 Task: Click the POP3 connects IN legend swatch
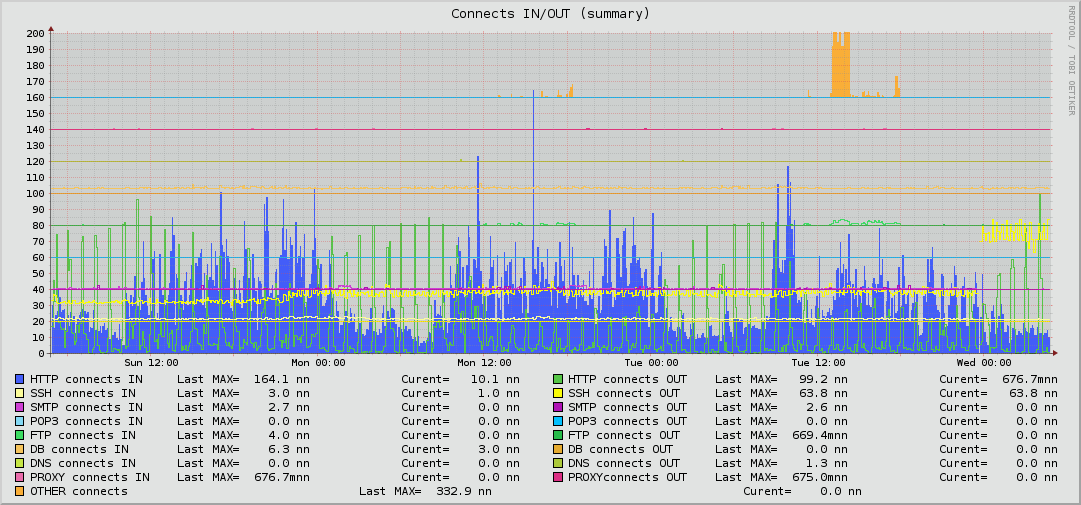(x=20, y=421)
